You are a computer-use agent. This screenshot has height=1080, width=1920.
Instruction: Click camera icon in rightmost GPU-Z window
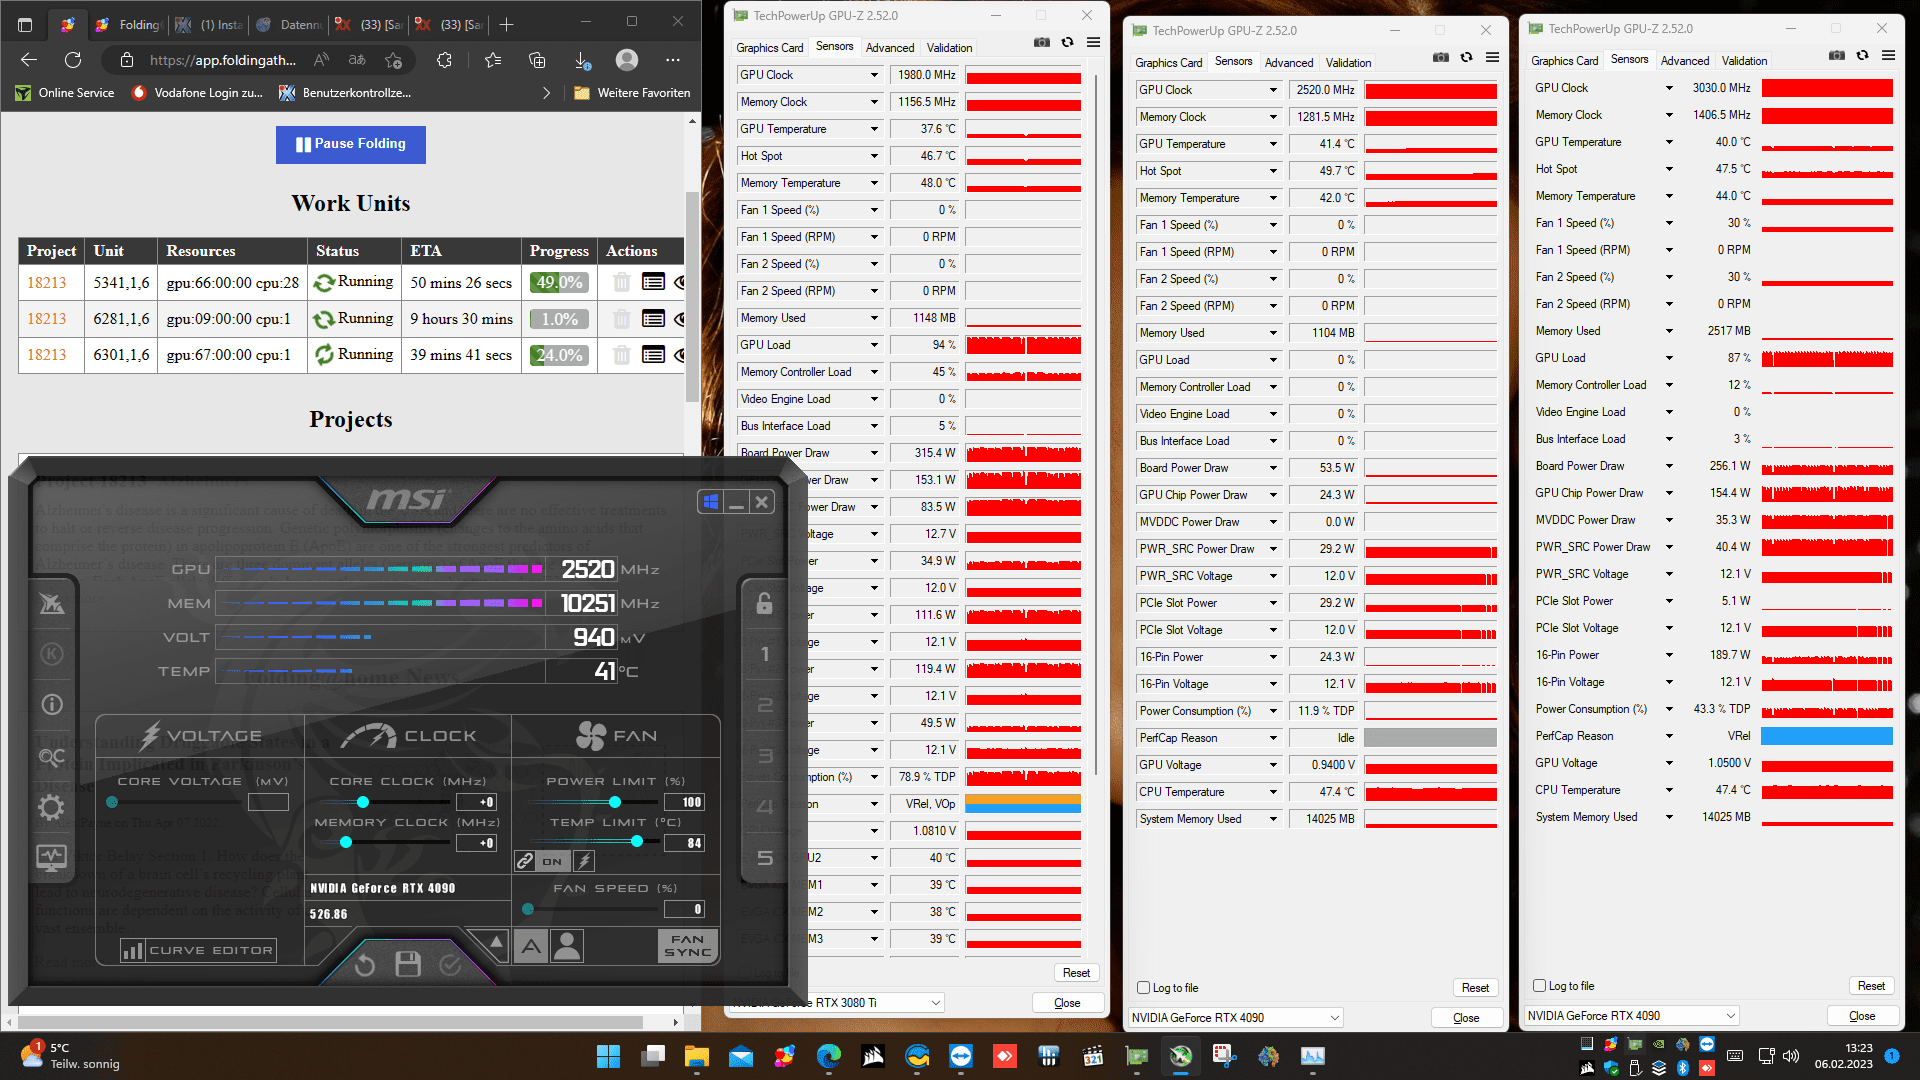[1837, 55]
